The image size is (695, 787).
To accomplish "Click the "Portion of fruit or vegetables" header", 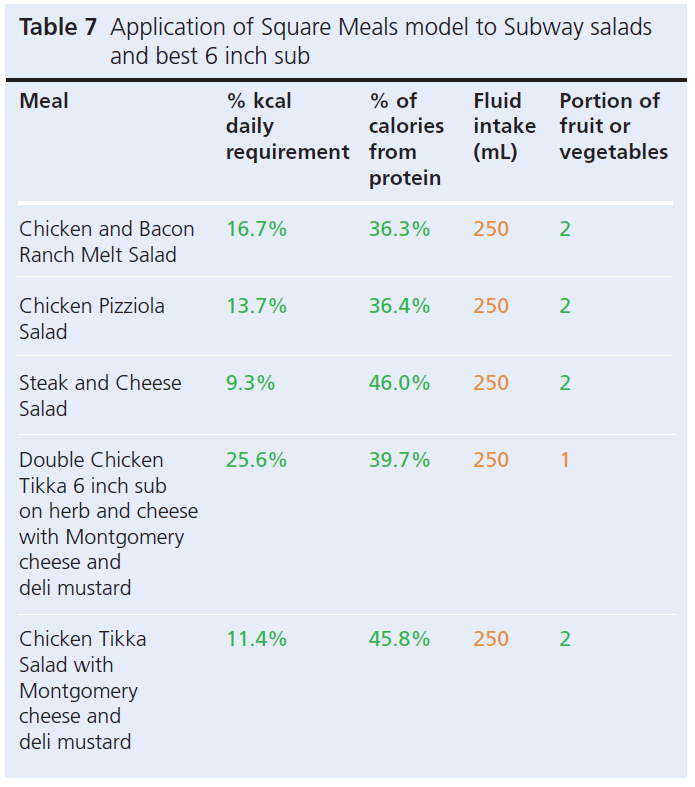I will point(613,127).
